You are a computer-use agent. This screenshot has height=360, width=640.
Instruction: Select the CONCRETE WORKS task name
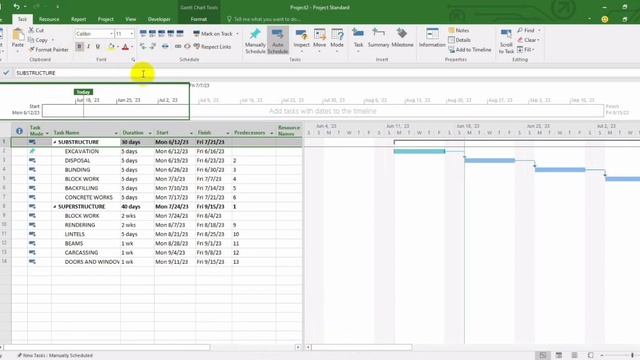tap(89, 198)
